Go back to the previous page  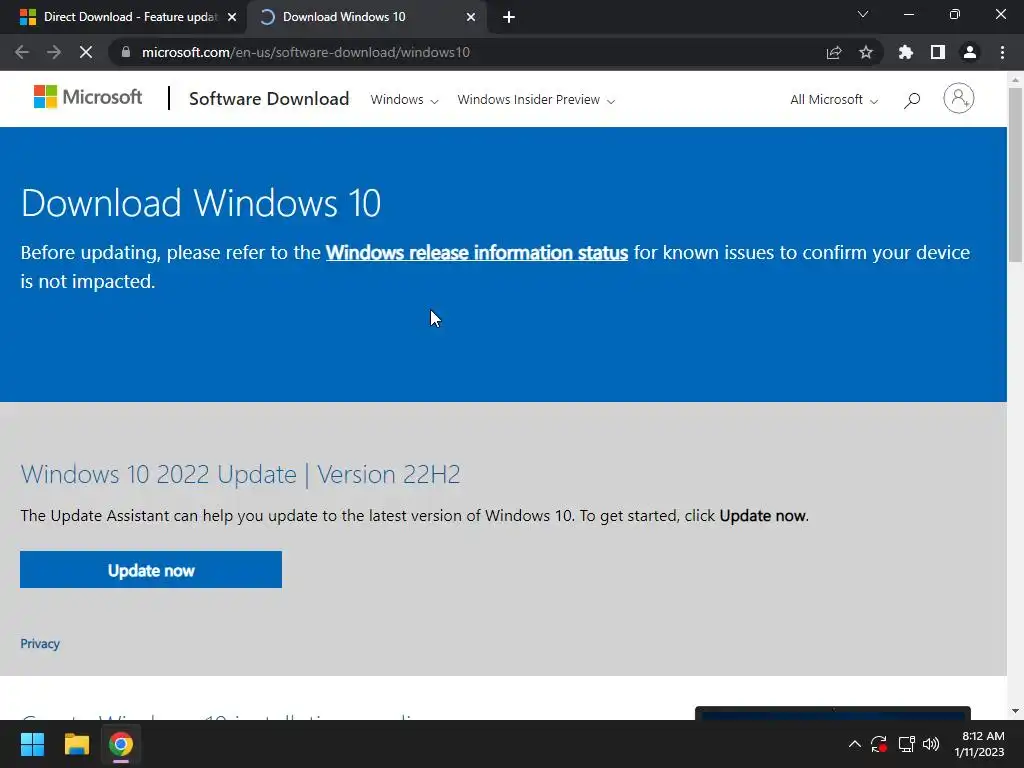tap(22, 52)
